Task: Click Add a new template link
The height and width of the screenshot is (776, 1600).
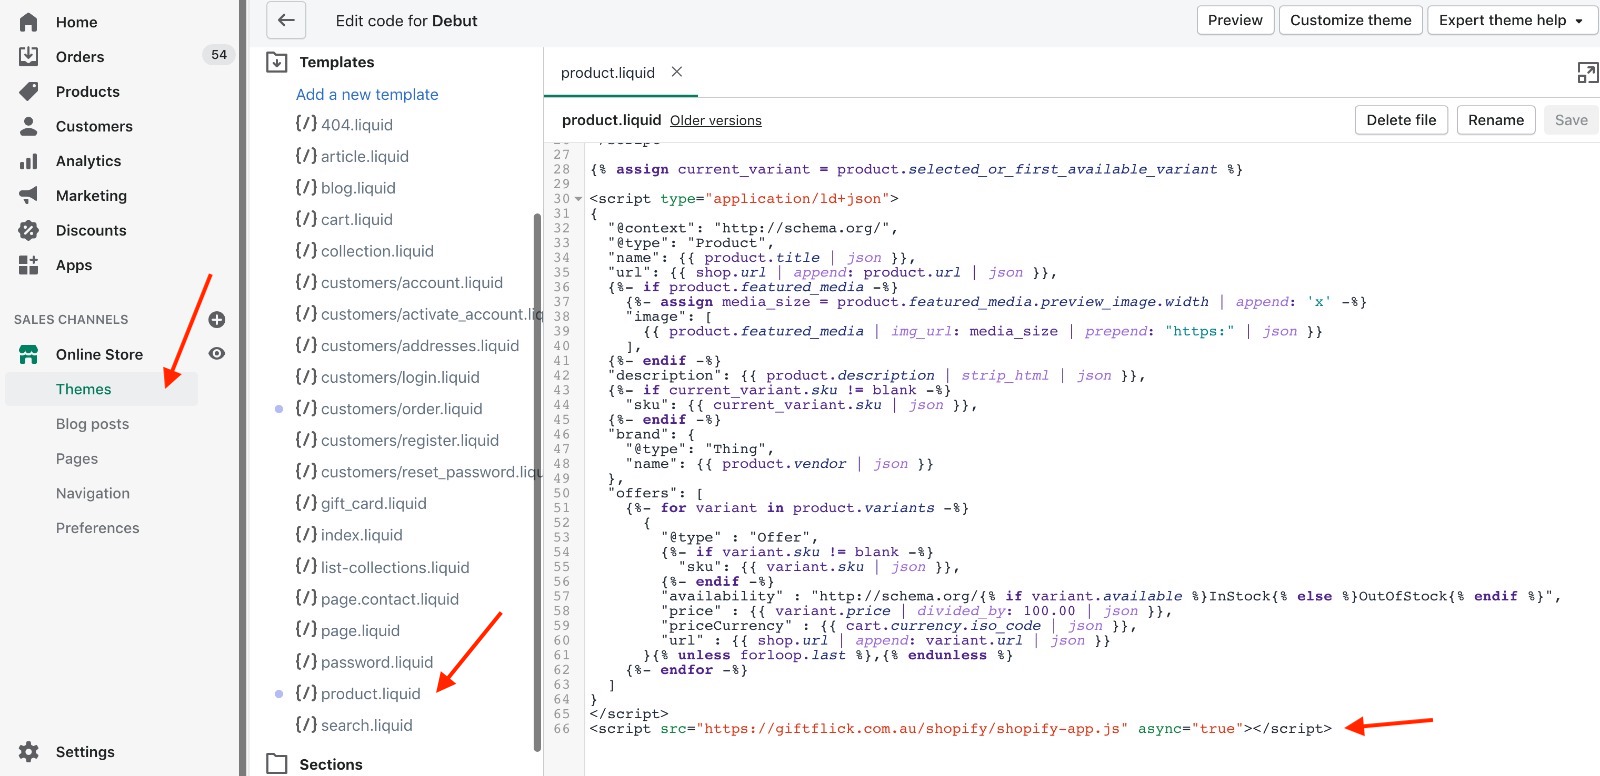Action: point(367,94)
